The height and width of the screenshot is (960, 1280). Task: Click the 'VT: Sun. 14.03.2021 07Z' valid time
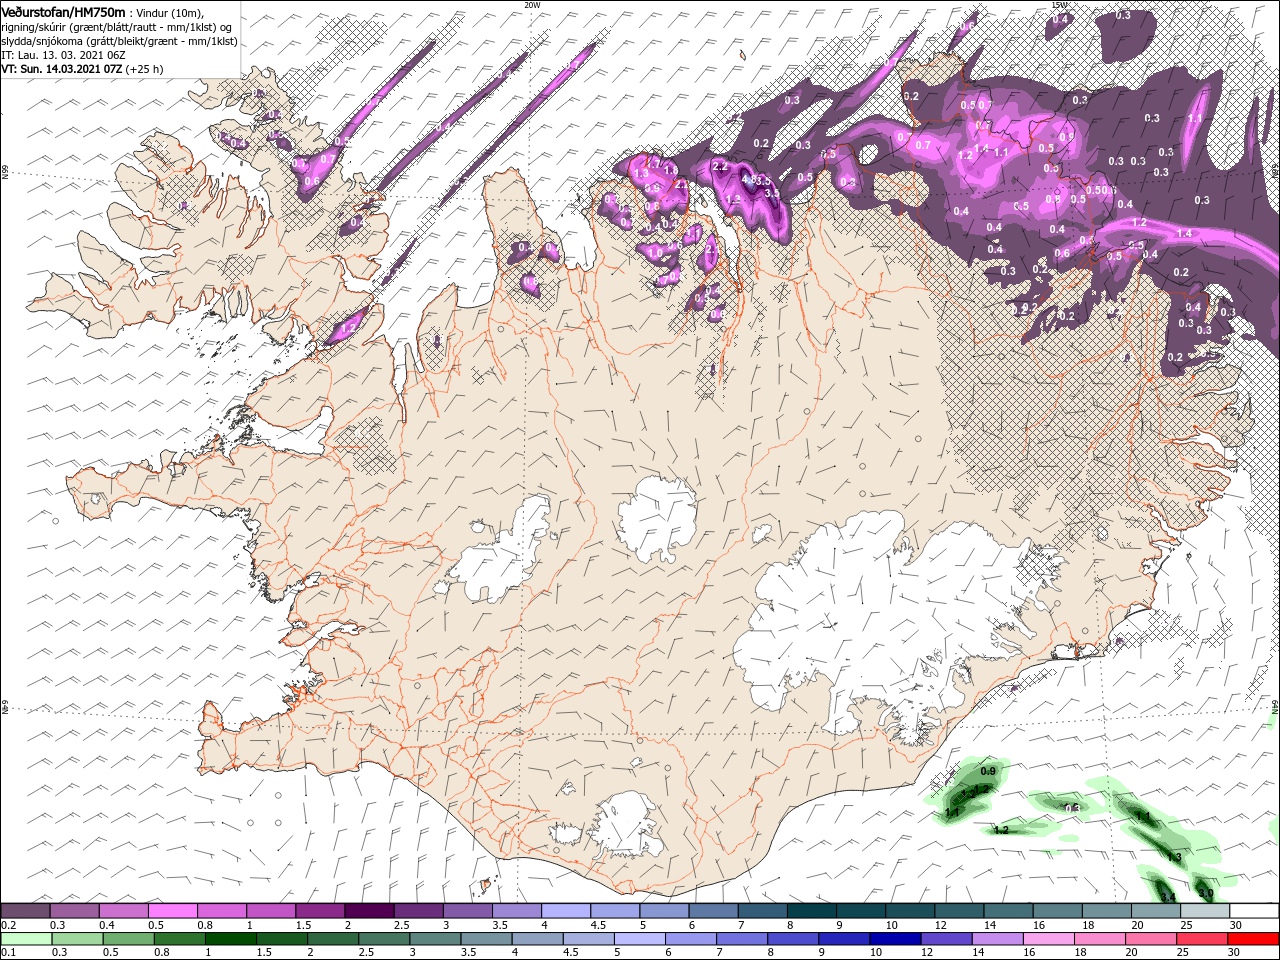click(x=62, y=69)
